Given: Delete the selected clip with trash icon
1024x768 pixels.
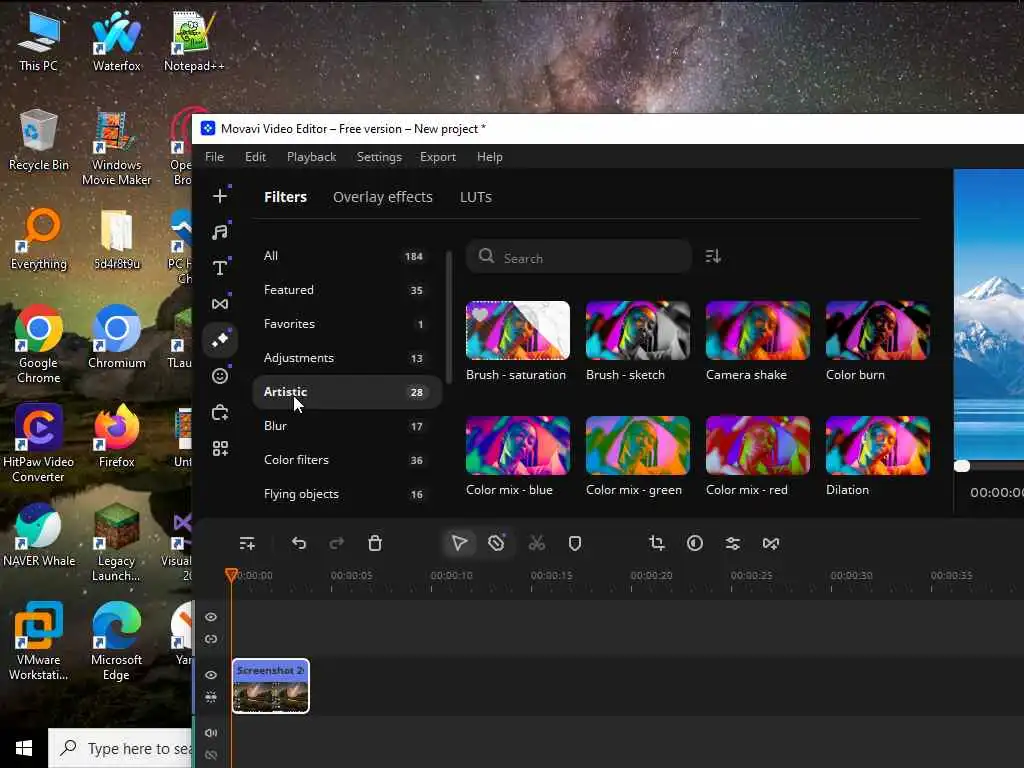Looking at the screenshot, I should (x=375, y=543).
